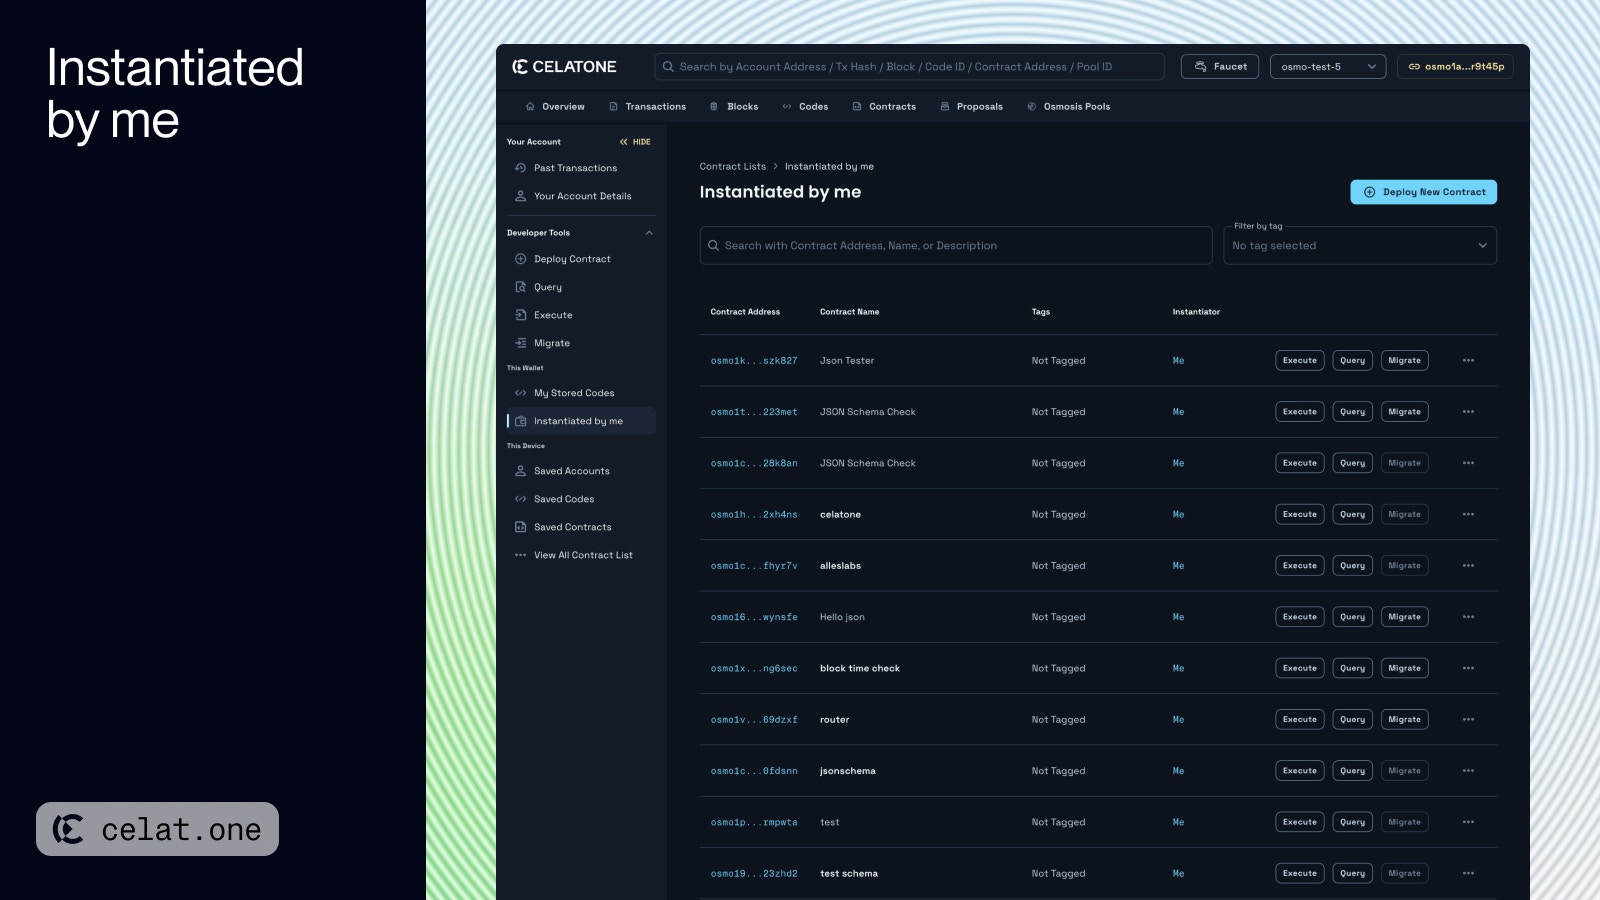Click Query for osmo1t...223met contract

(1352, 412)
